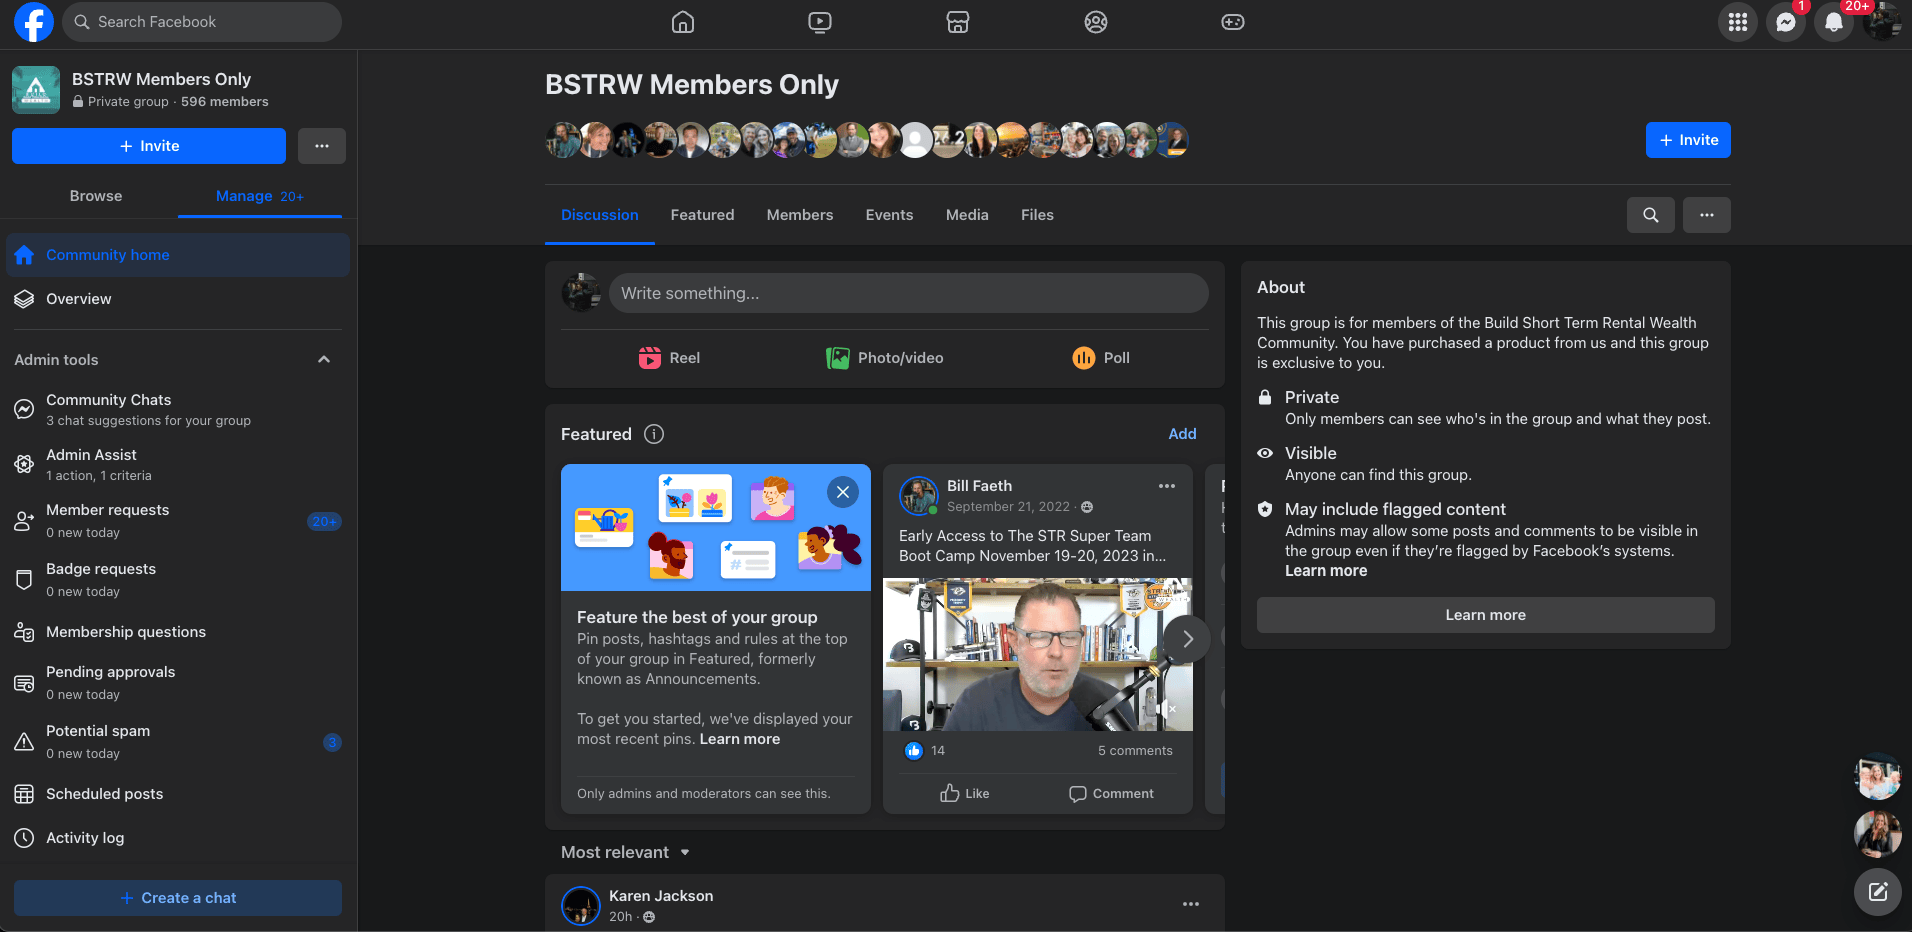
Task: Click the Create a chat button
Action: [x=178, y=898]
